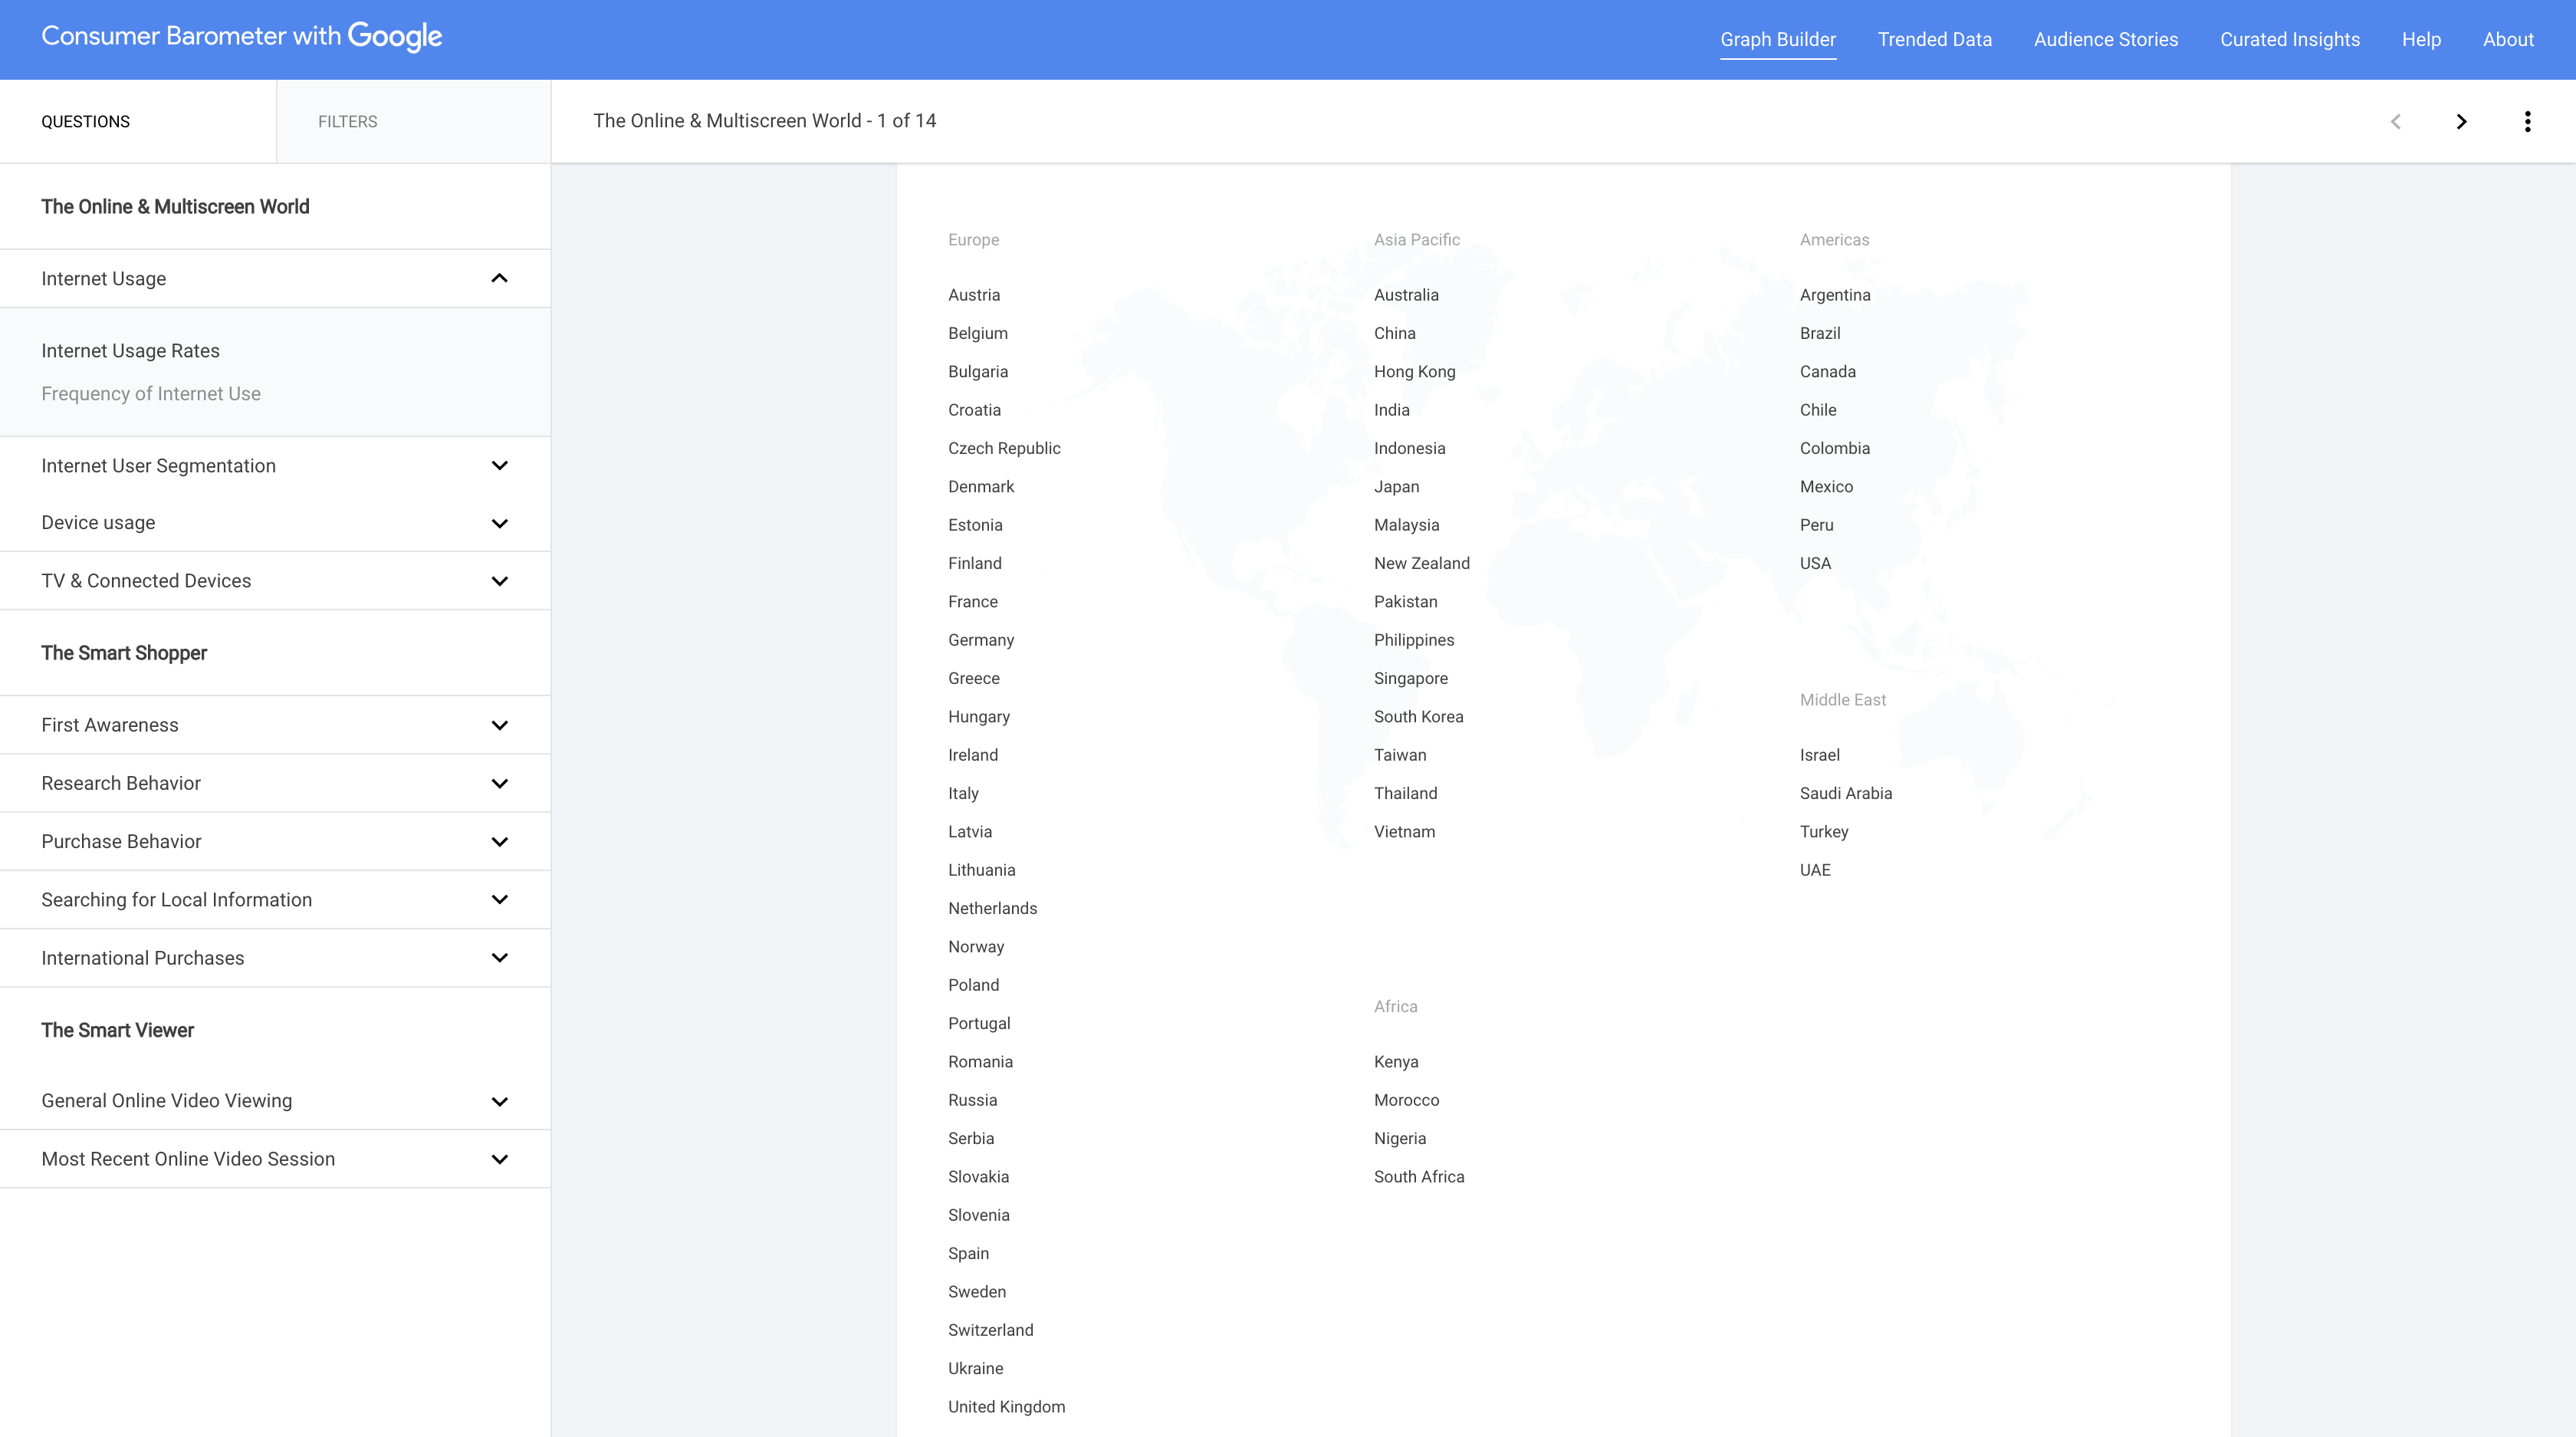Select United Kingdom from Europe list
Image resolution: width=2576 pixels, height=1437 pixels.
tap(1007, 1407)
